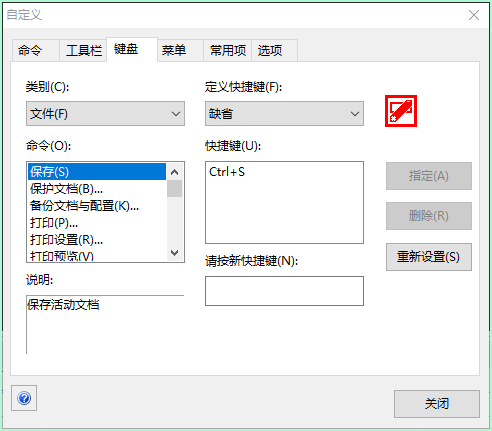Click the 关闭 button
Image resolution: width=492 pixels, height=431 pixels.
pyautogui.click(x=437, y=404)
